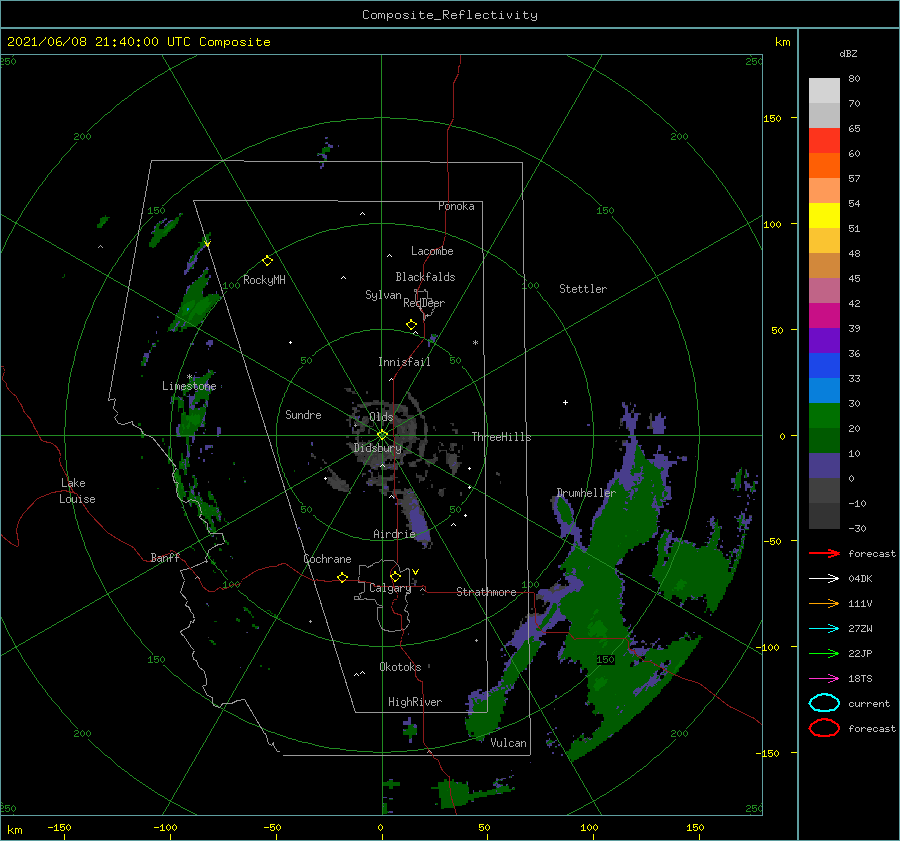Click the Sylvan label
Screen dimensions: 900x841
(383, 295)
